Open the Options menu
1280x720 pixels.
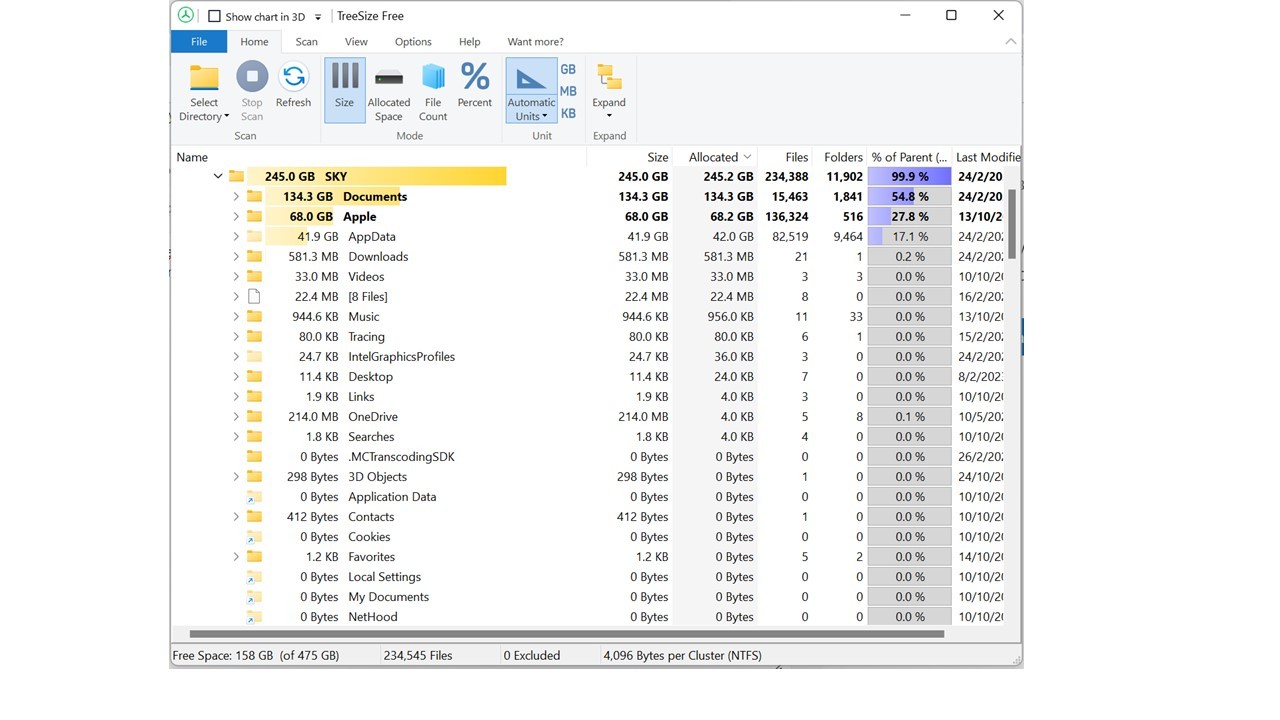coord(412,41)
